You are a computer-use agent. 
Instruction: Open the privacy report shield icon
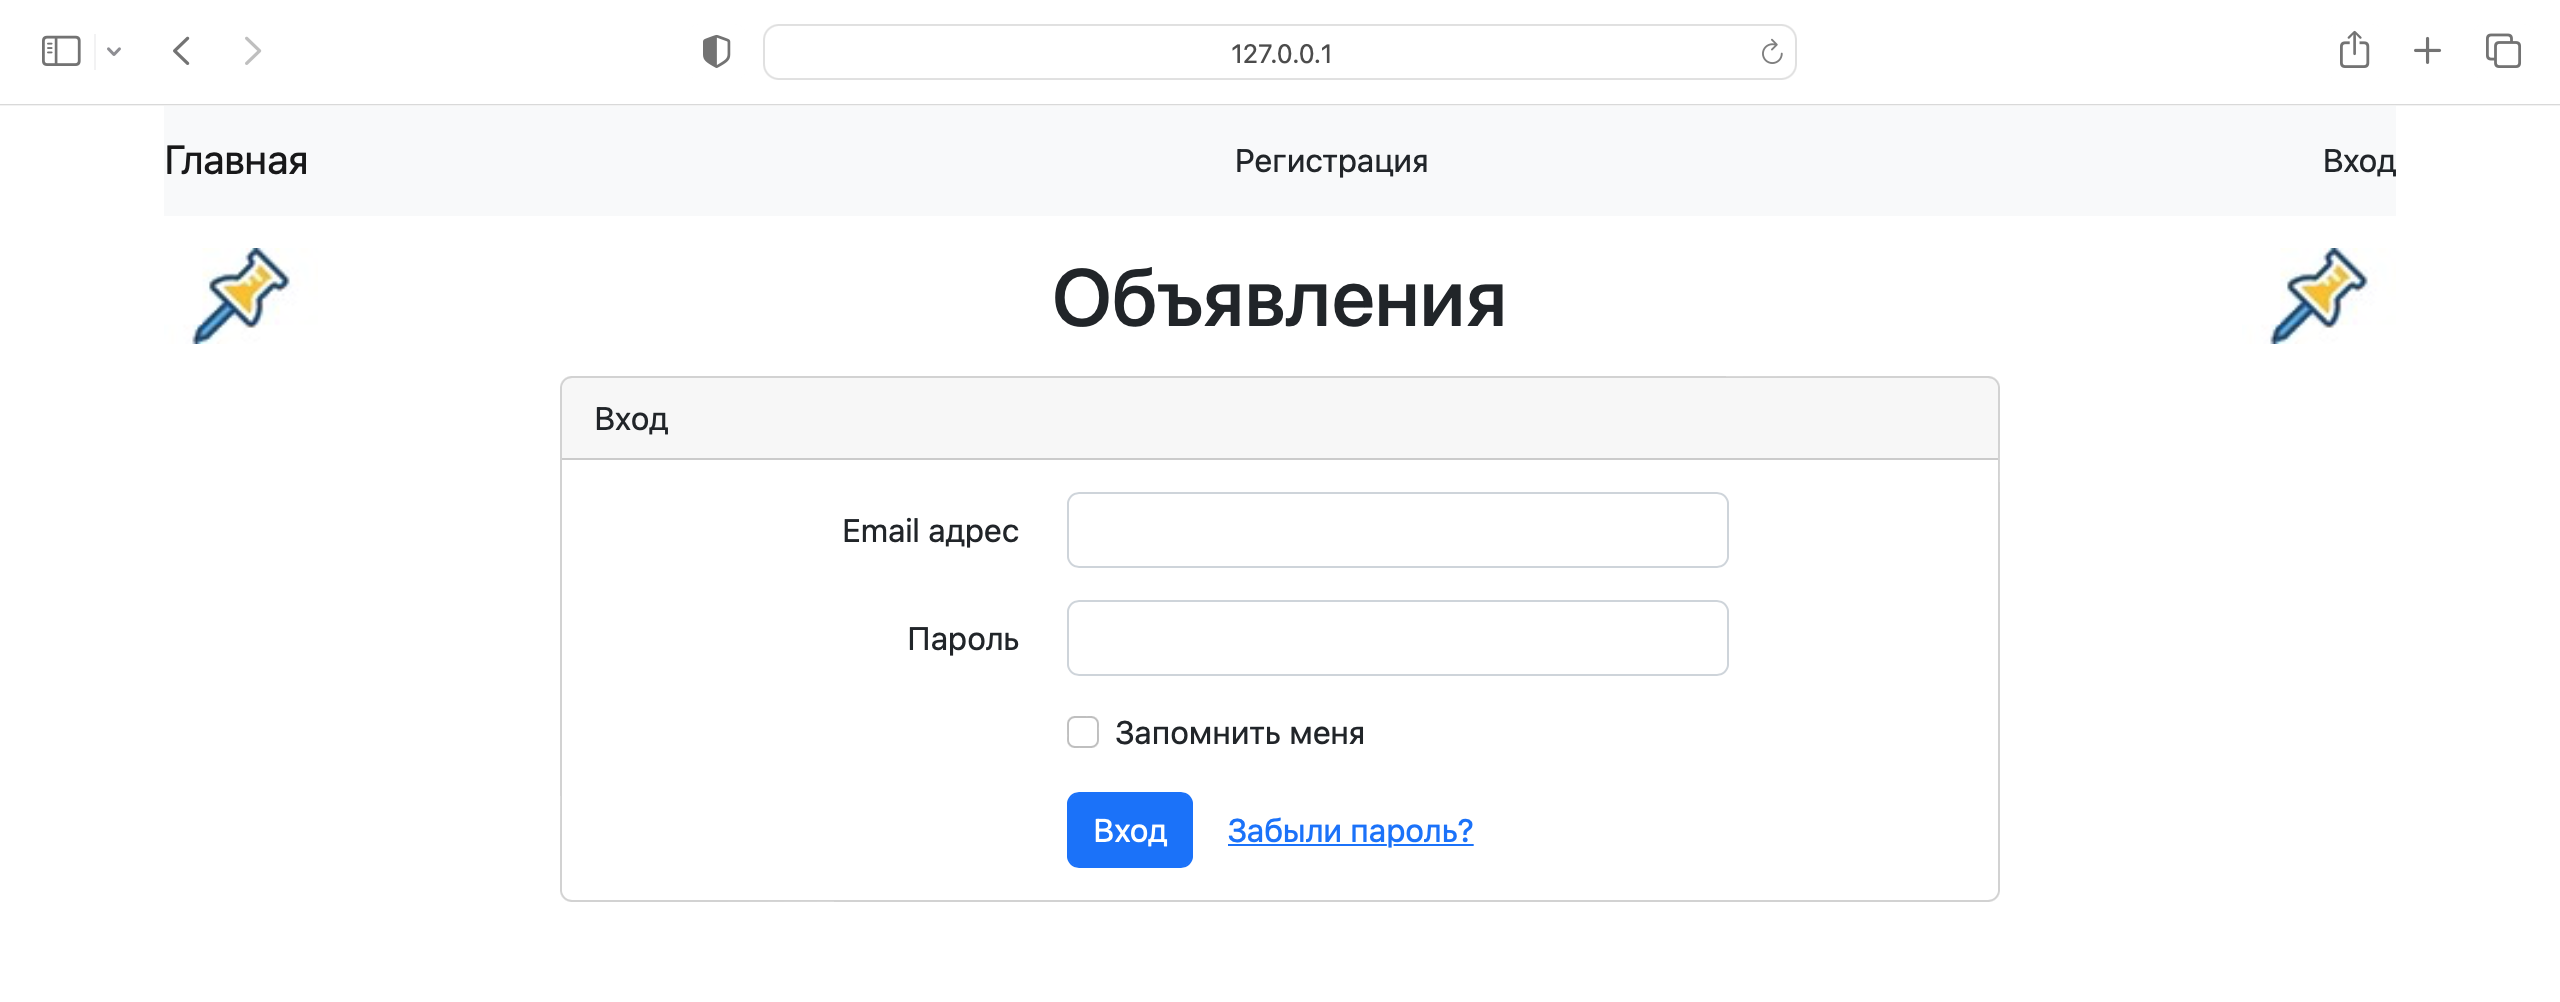coord(716,53)
